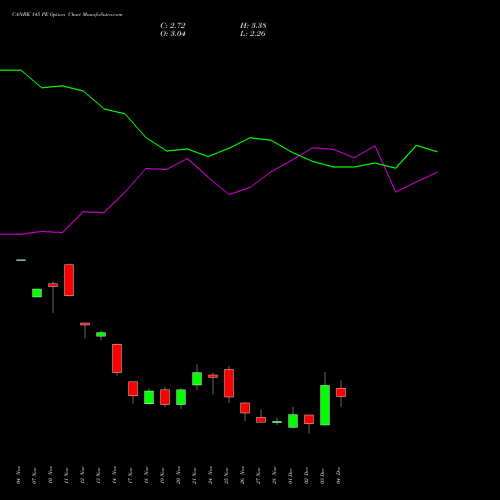Click the tall green candlestick above 03 Dec
Screen dimensions: 500x500
tap(325, 405)
